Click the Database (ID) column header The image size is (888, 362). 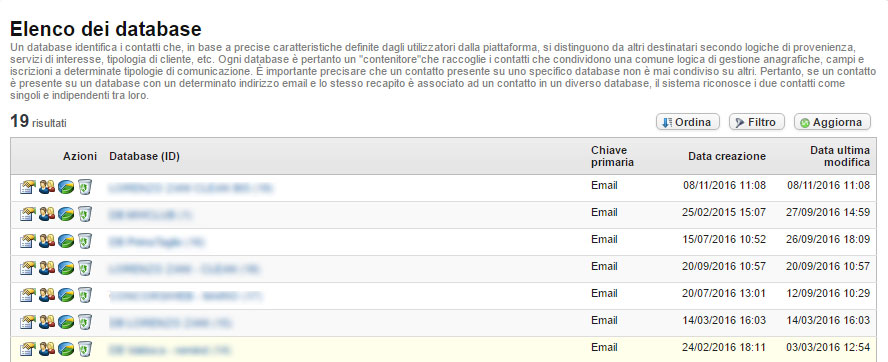tap(144, 156)
